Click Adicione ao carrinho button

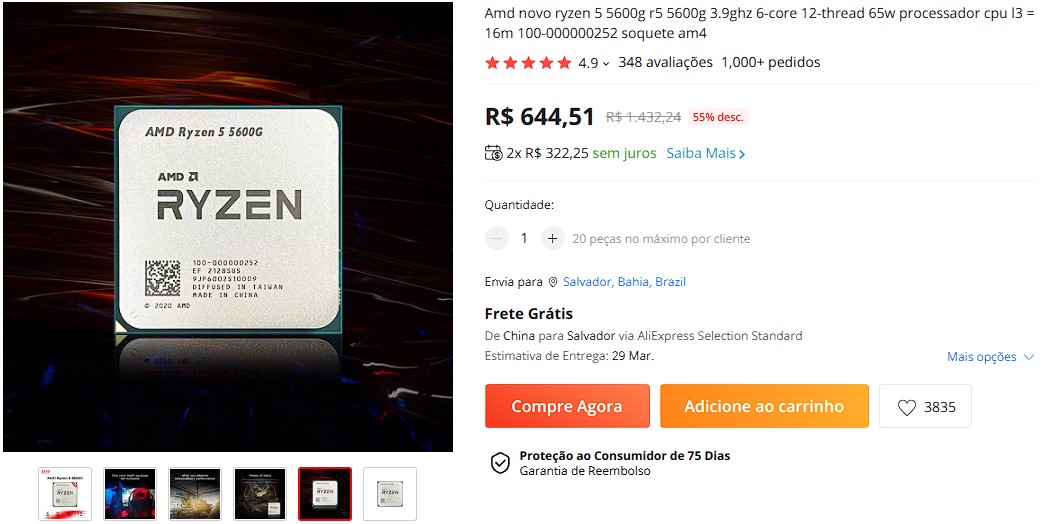tap(764, 406)
